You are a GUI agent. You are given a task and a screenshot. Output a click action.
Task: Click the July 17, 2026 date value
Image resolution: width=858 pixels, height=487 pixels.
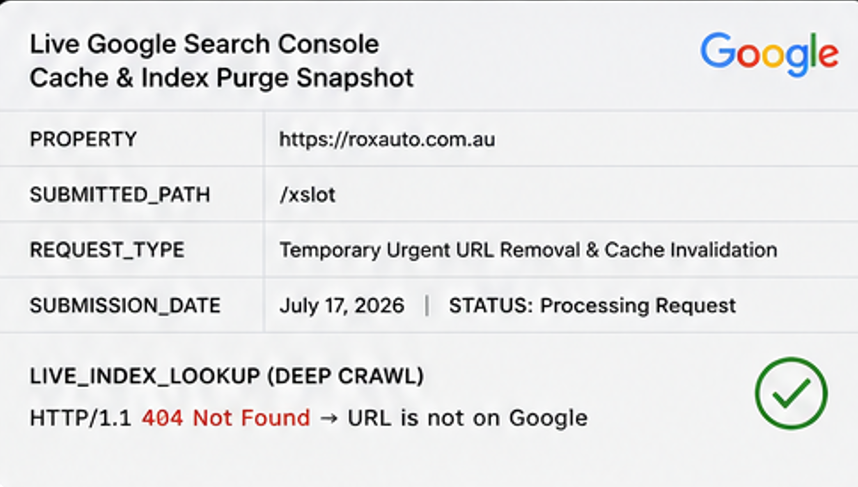[342, 305]
